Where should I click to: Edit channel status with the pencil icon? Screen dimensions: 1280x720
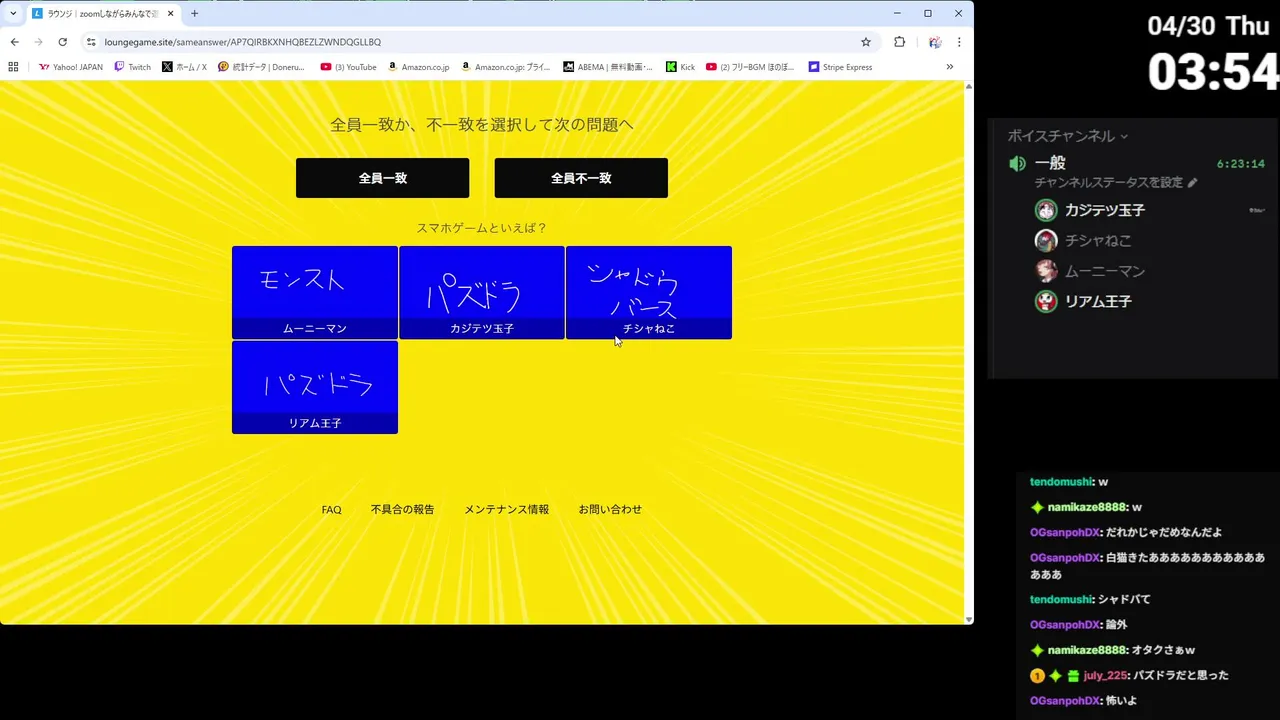(1192, 183)
